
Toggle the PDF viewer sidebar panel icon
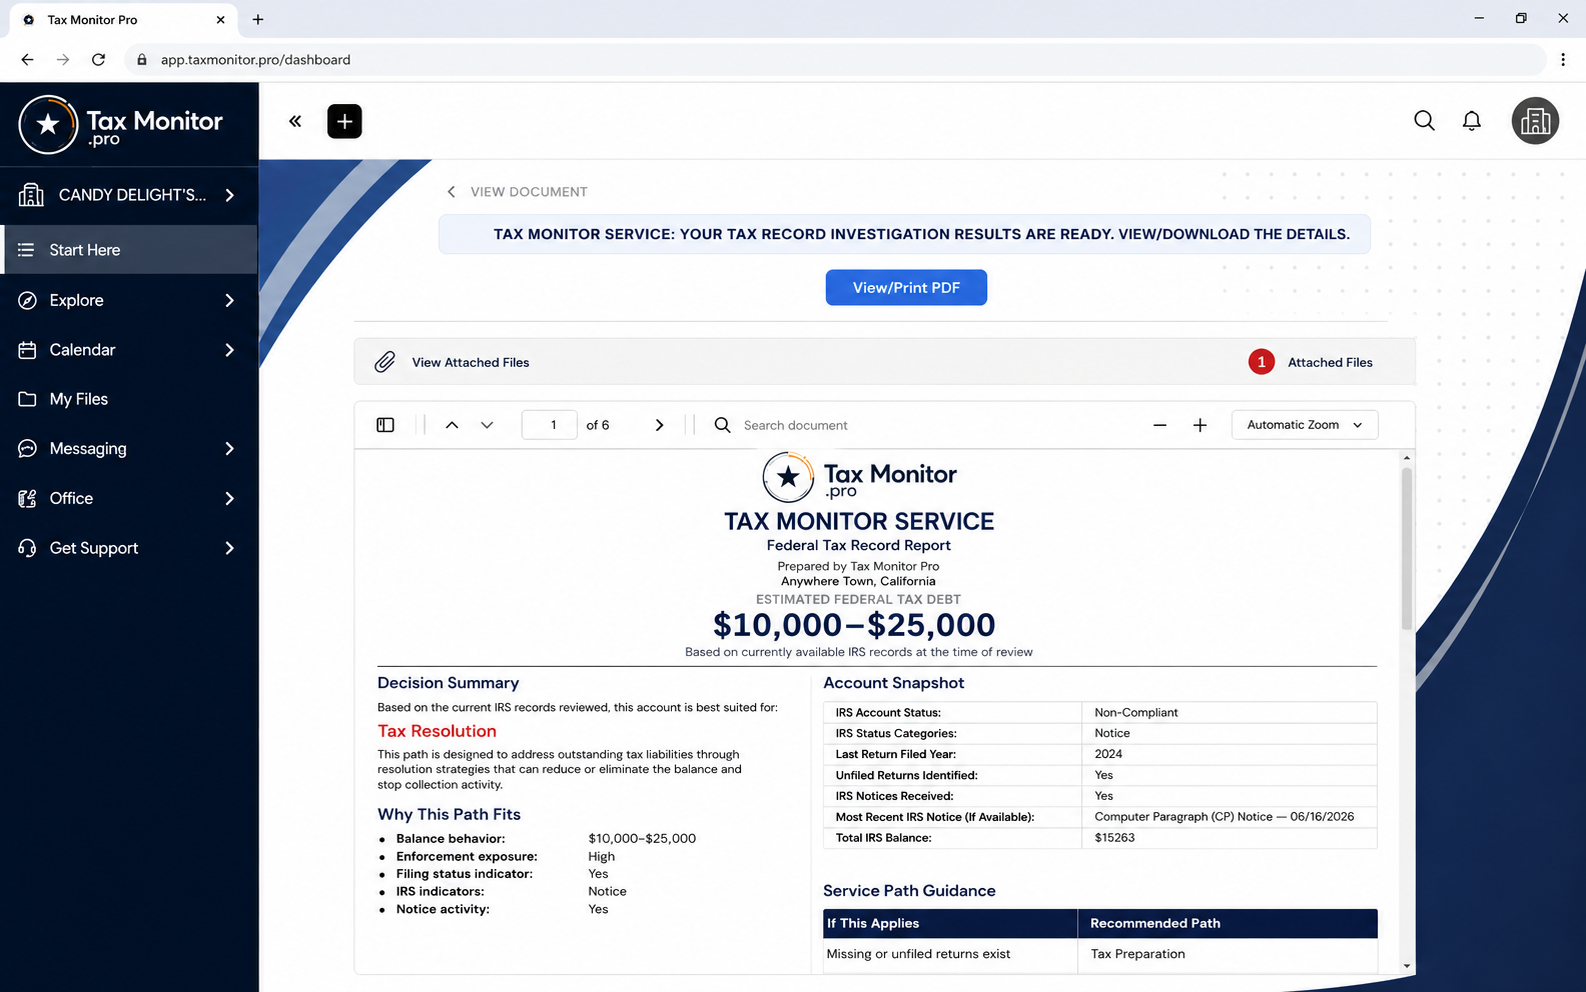point(385,425)
